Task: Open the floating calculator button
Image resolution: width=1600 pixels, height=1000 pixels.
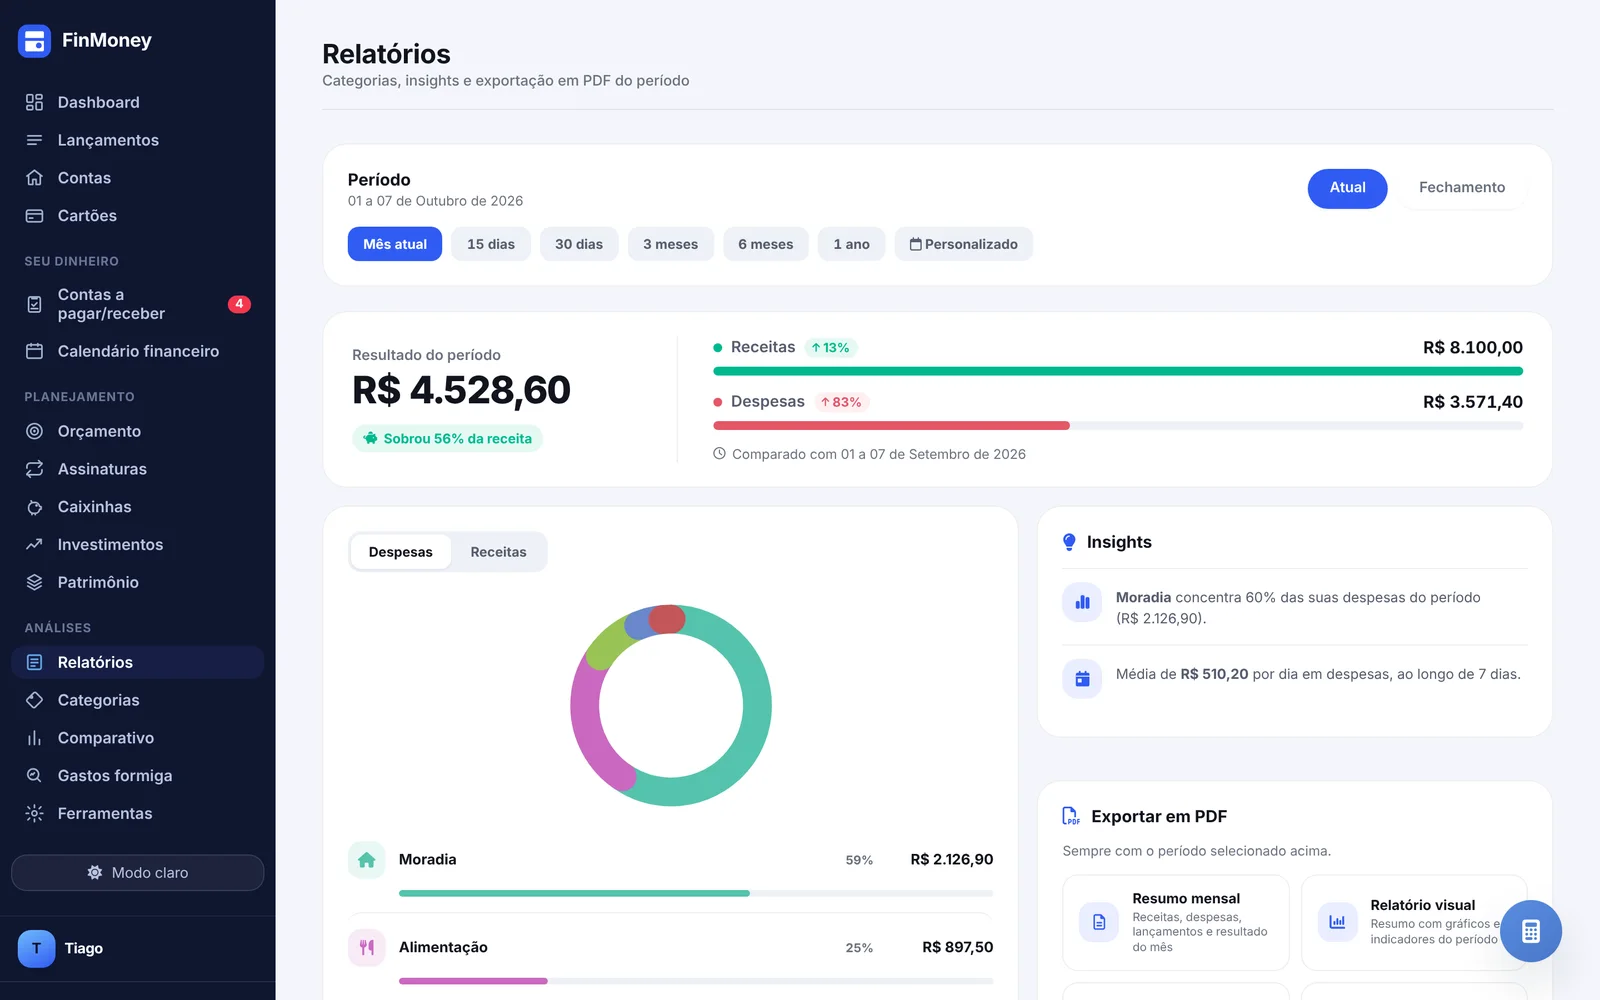Action: [1530, 931]
